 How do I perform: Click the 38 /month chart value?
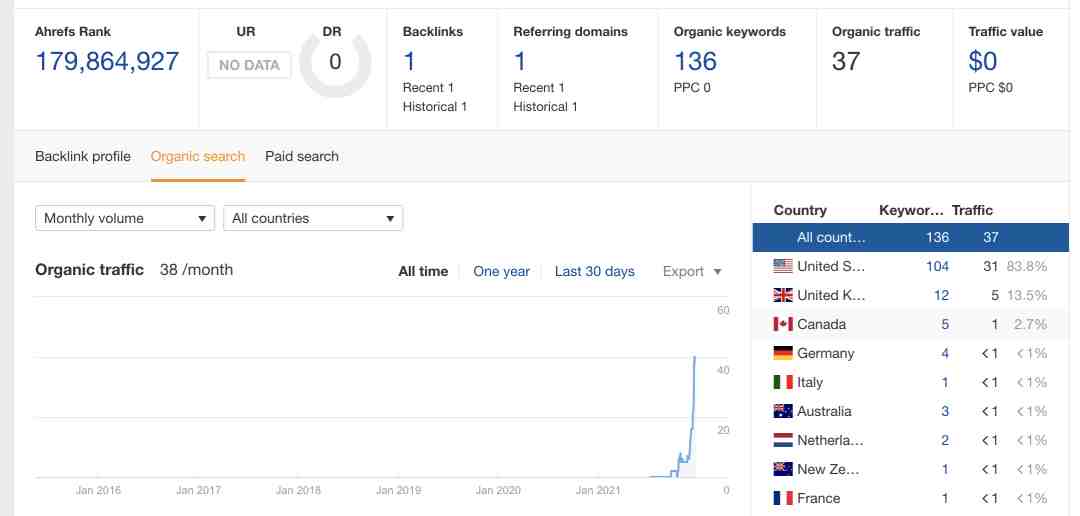tap(196, 269)
